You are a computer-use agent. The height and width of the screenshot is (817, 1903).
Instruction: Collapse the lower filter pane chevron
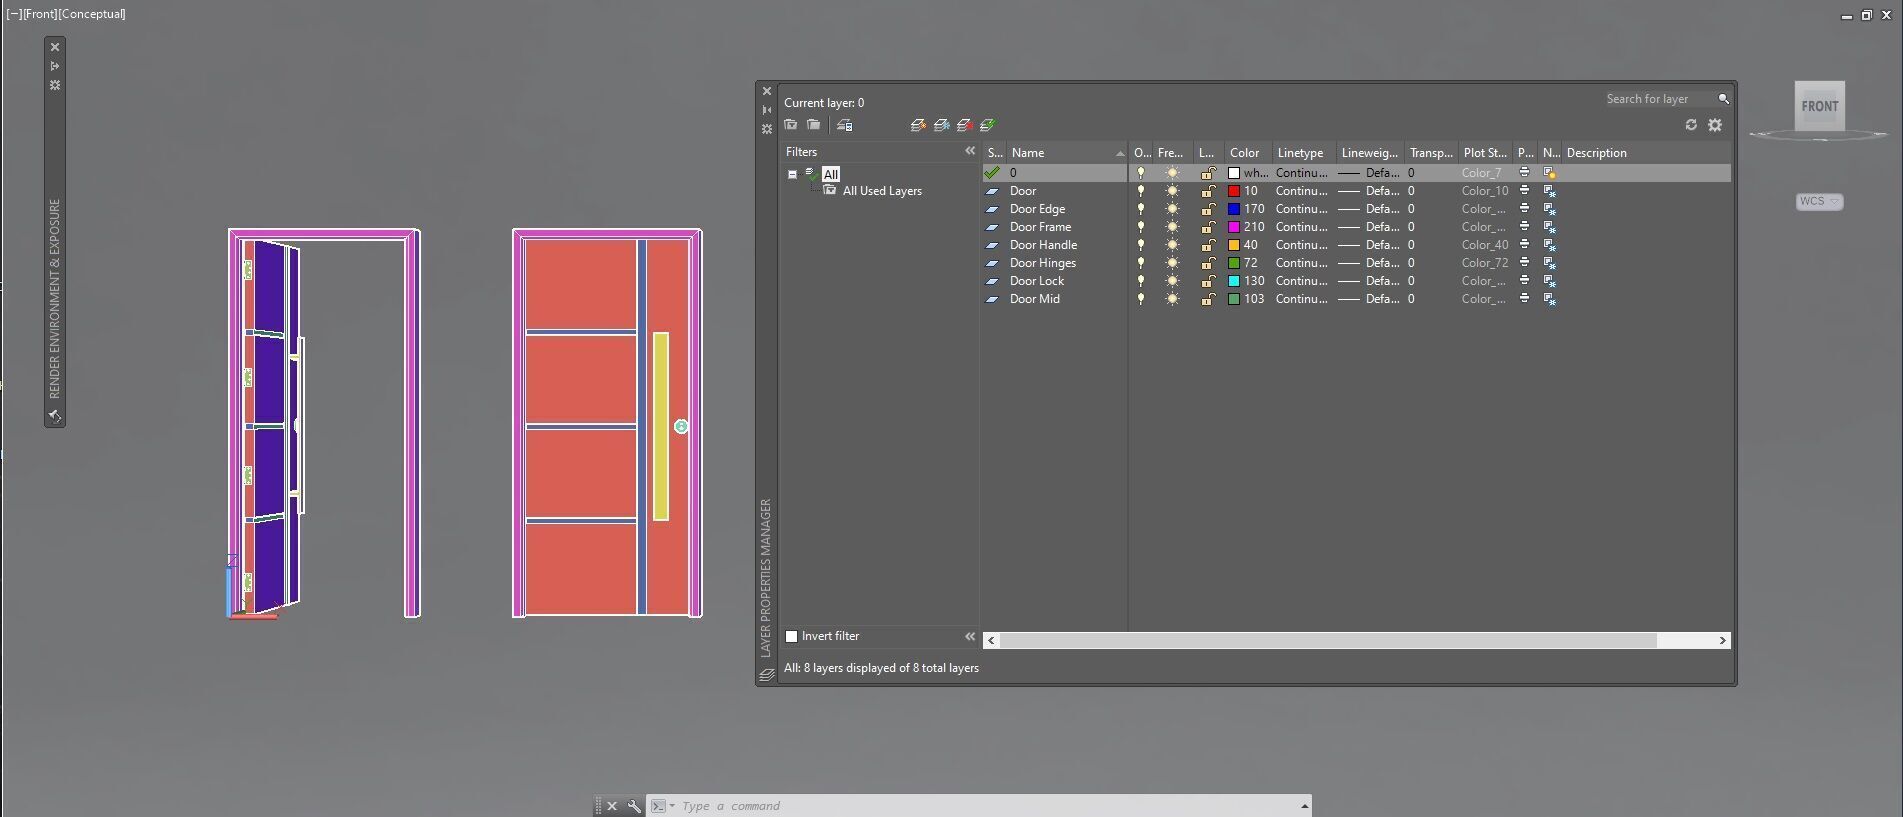970,636
